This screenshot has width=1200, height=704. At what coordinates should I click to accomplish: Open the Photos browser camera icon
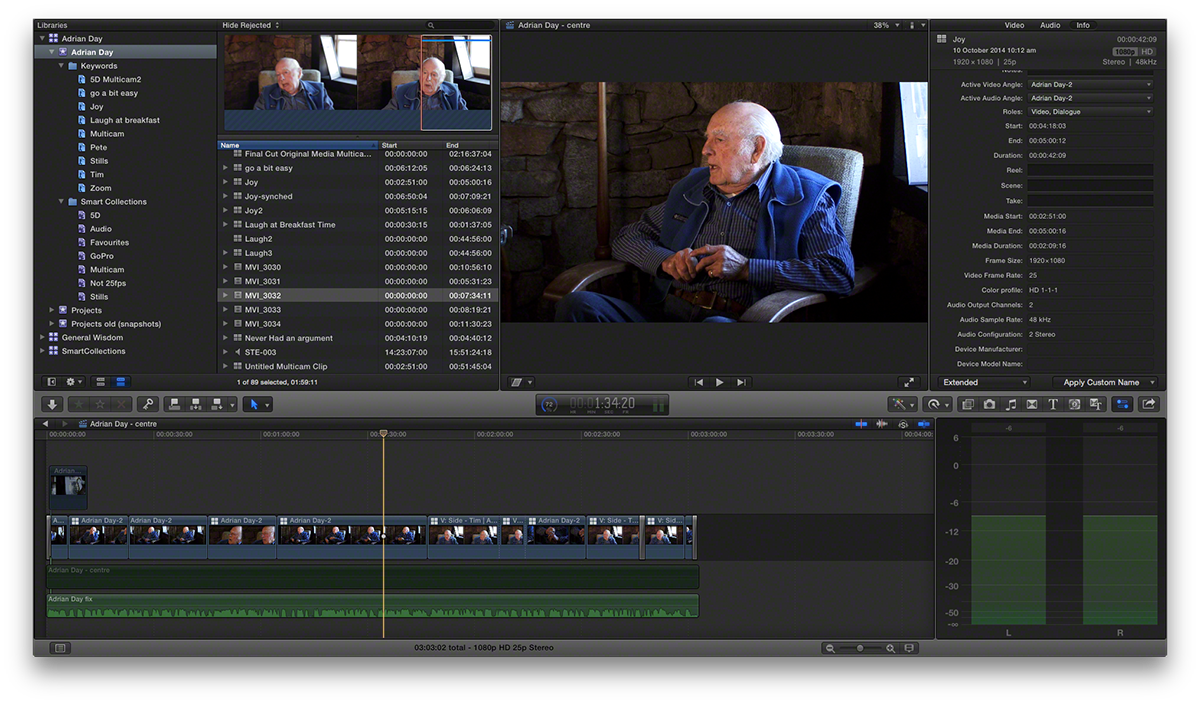click(989, 404)
